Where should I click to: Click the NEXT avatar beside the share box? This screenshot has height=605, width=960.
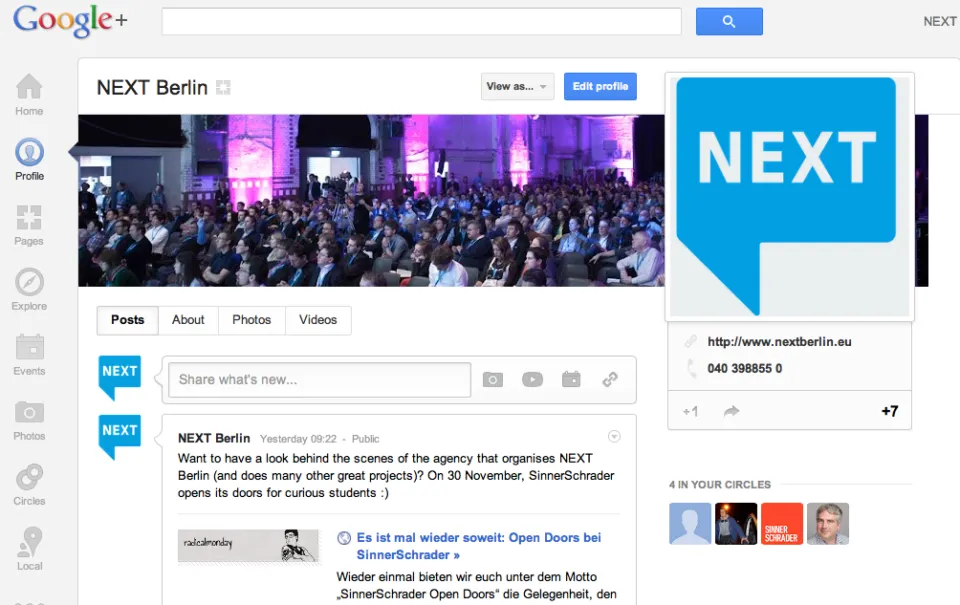click(x=119, y=378)
